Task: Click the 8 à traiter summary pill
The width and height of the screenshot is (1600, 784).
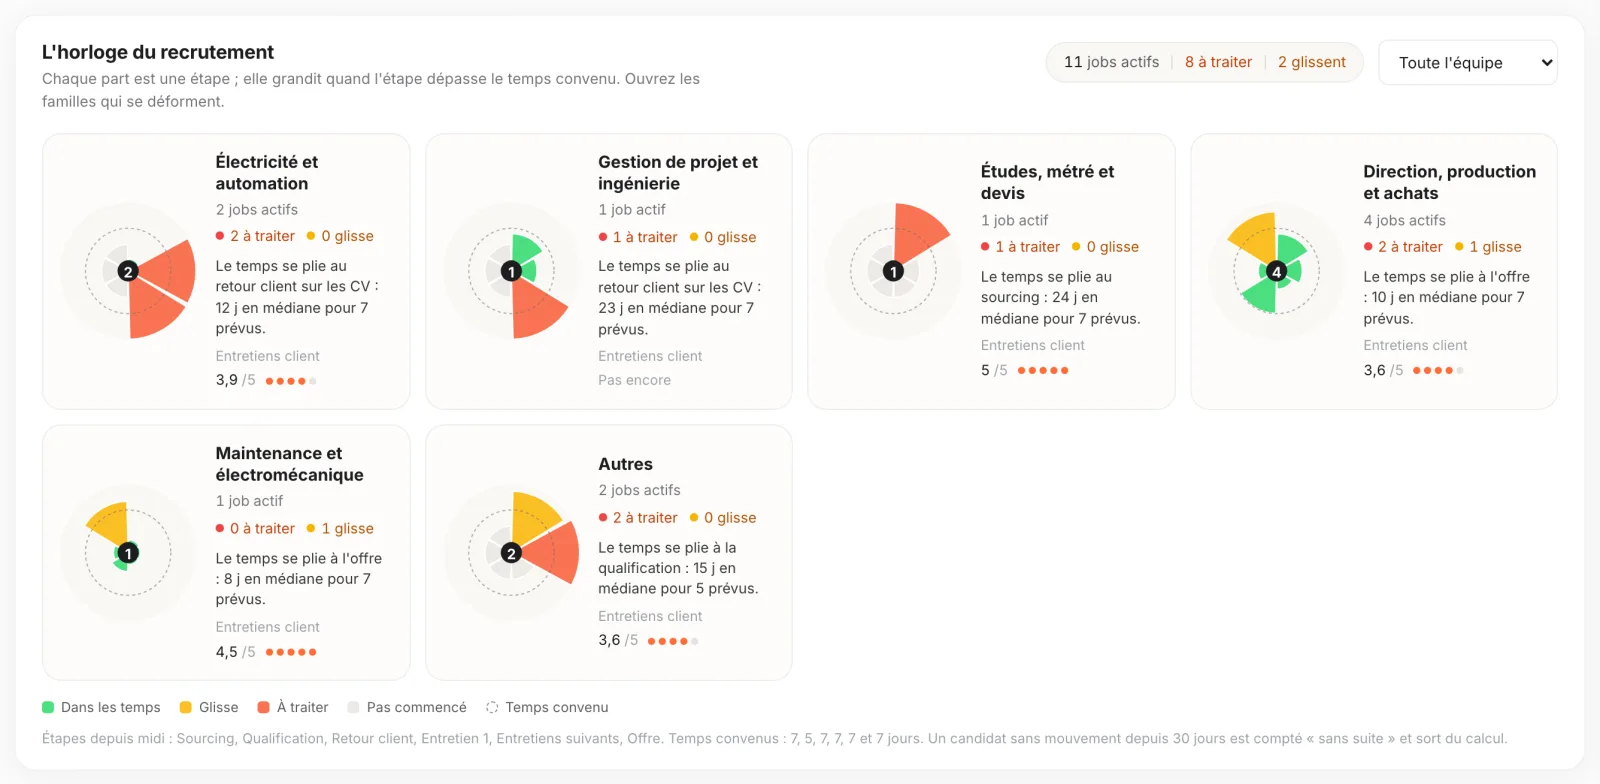Action: [x=1218, y=62]
